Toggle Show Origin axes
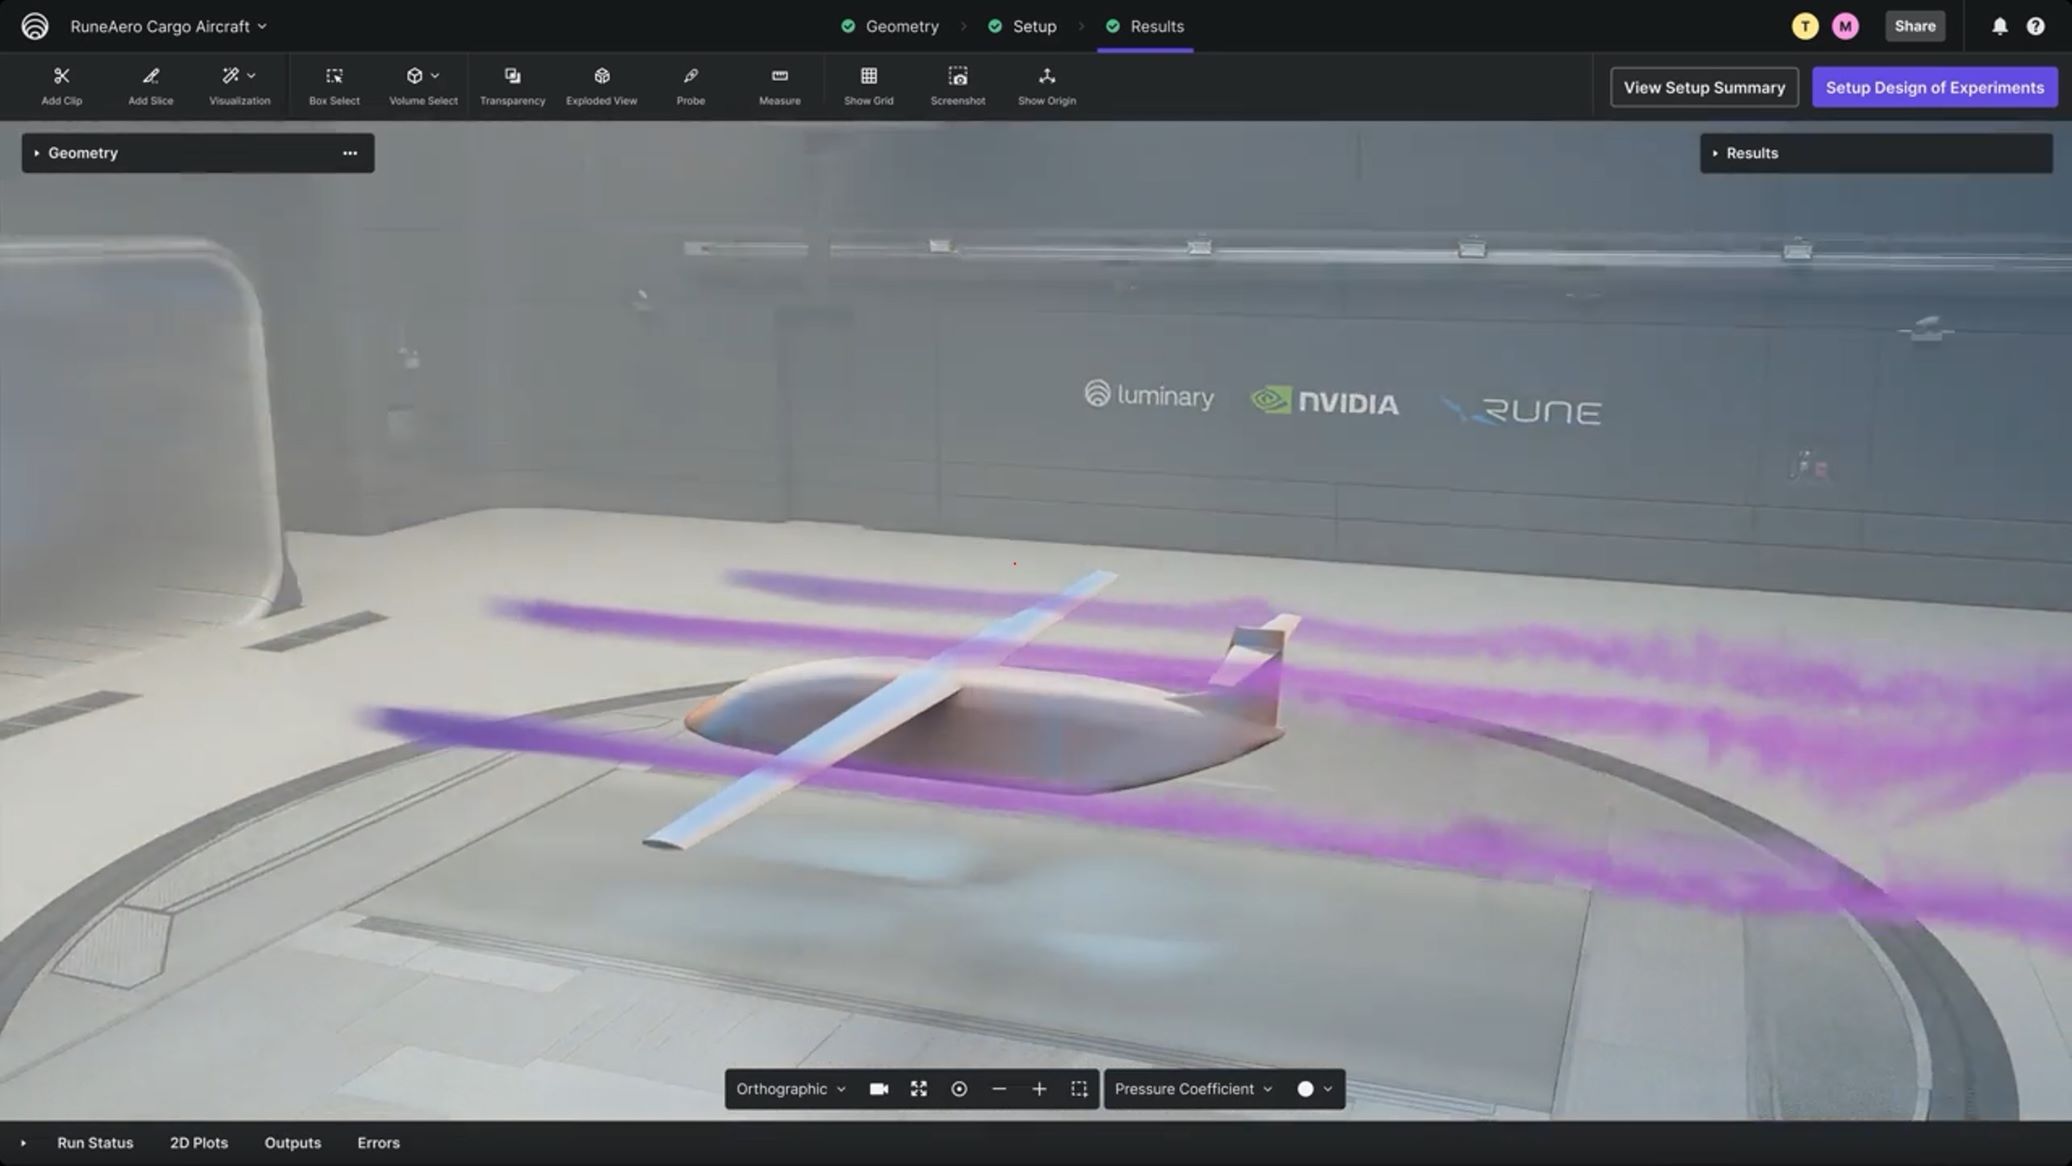The width and height of the screenshot is (2072, 1166). [1046, 85]
